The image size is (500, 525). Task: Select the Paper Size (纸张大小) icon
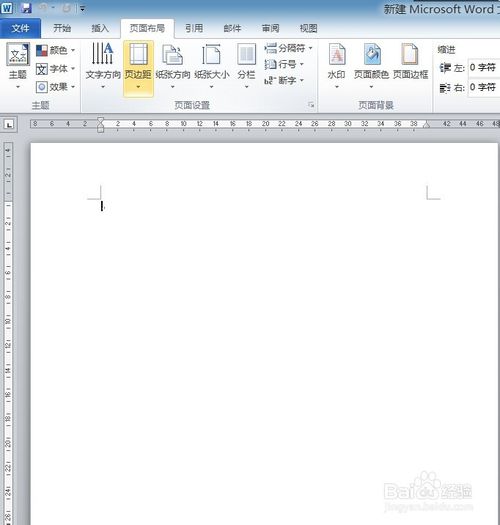(212, 66)
